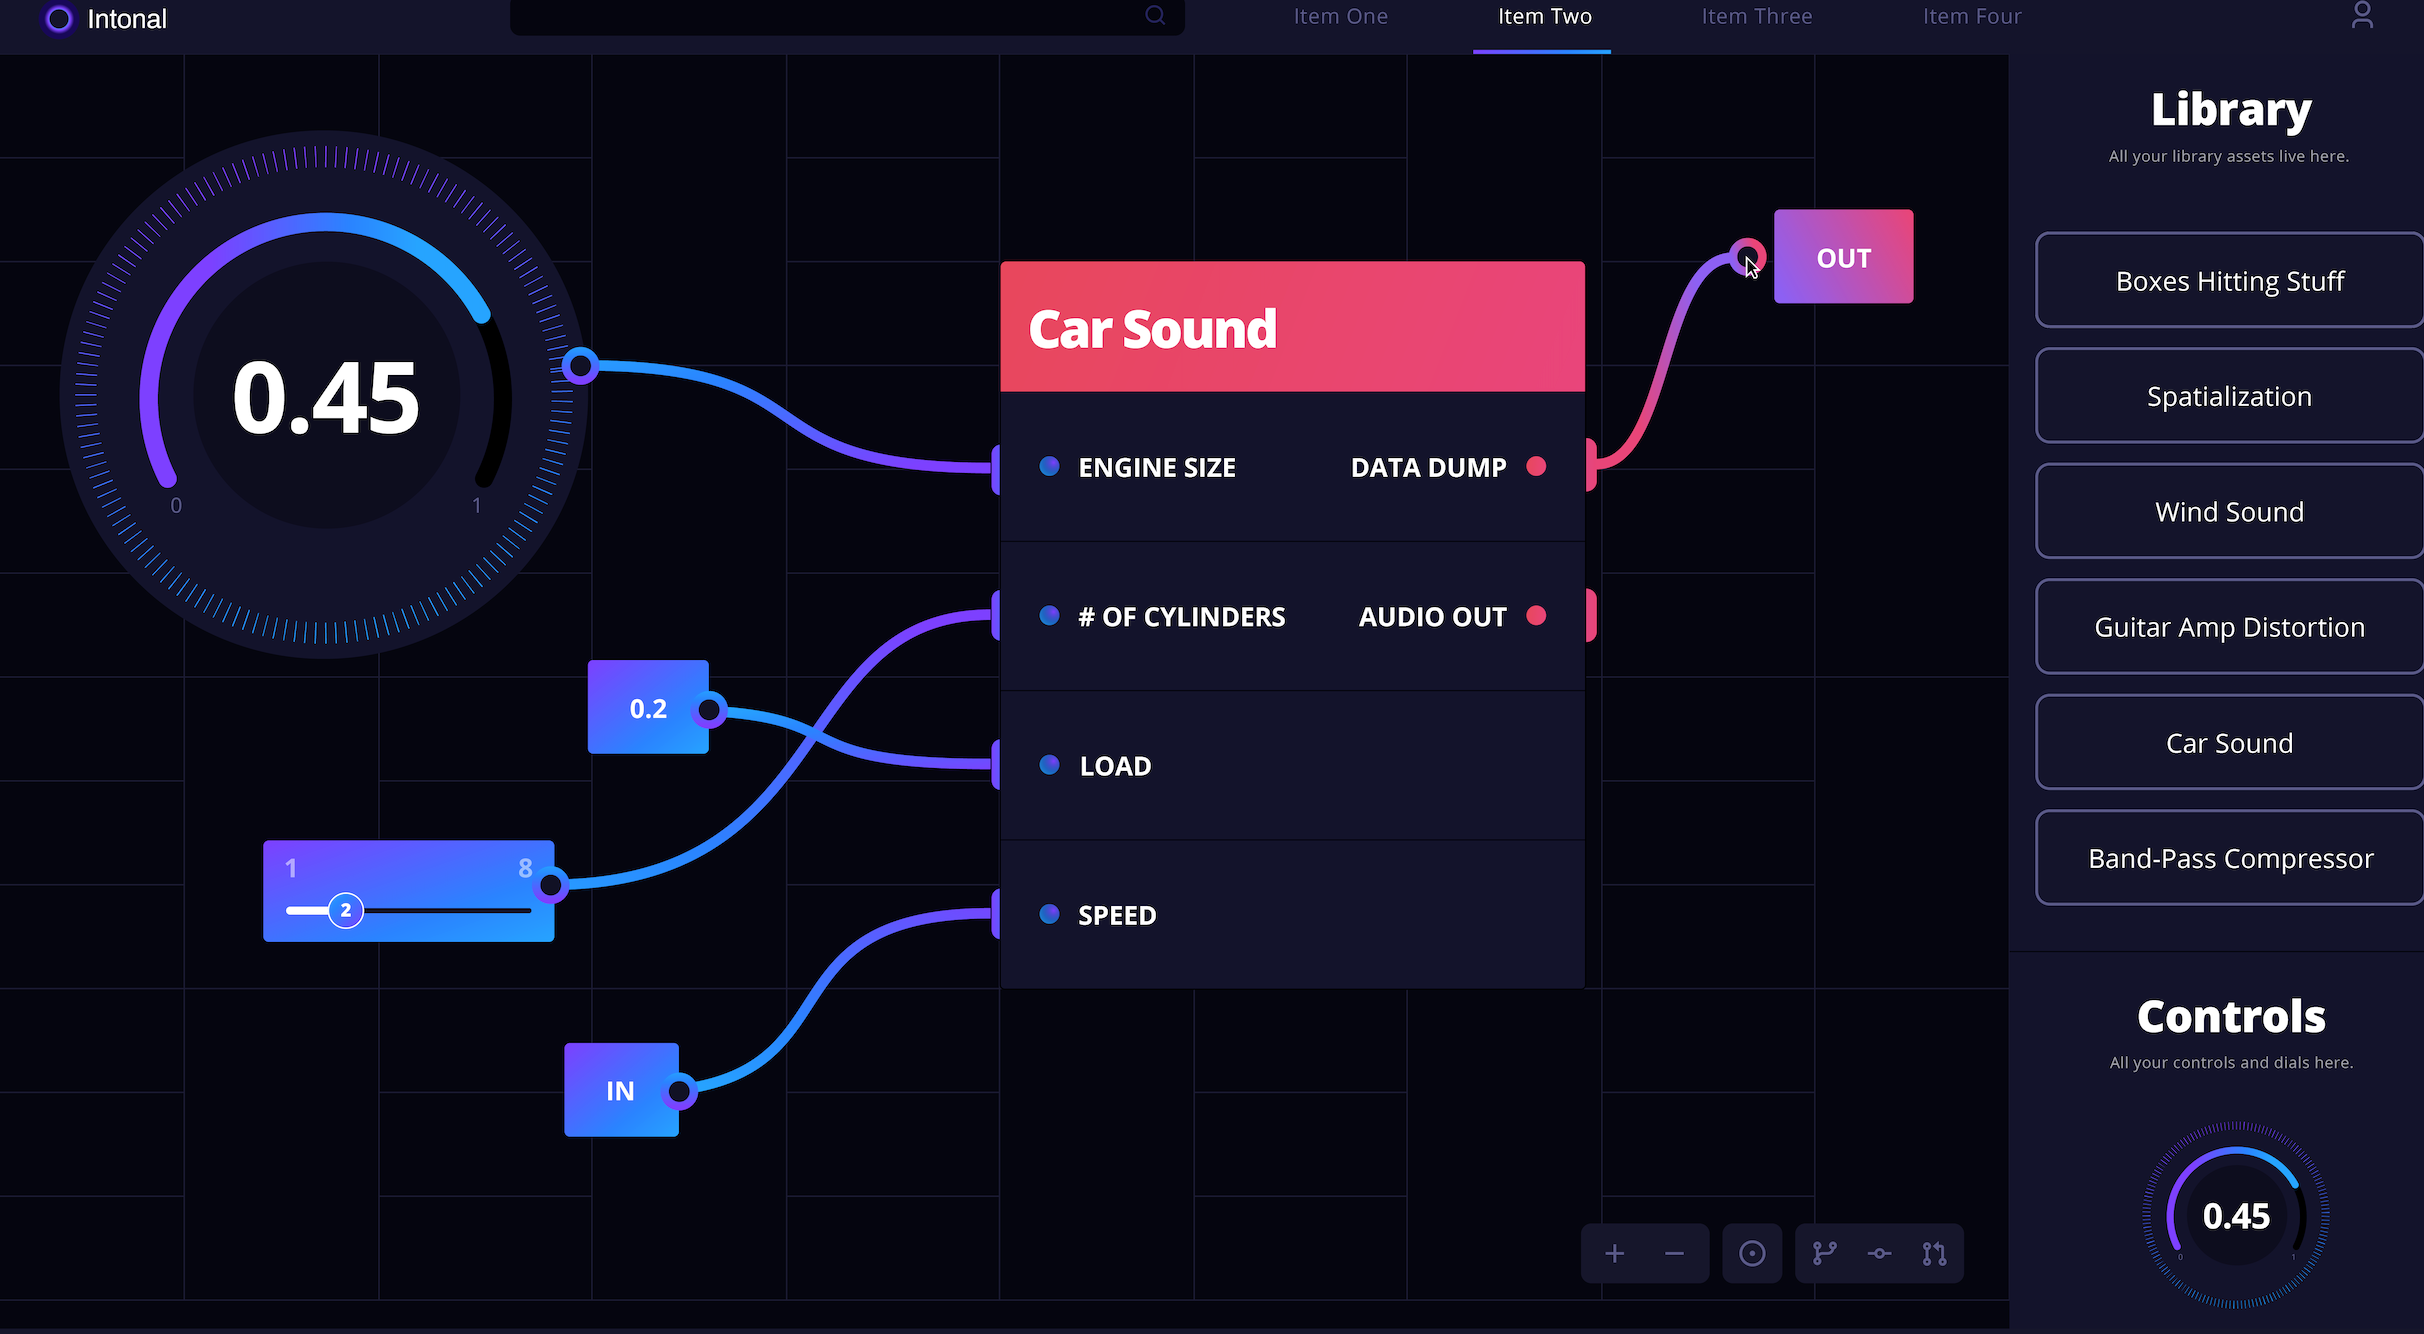Viewport: 2424px width, 1334px height.
Task: Click the OUT node input connector
Action: click(1746, 257)
